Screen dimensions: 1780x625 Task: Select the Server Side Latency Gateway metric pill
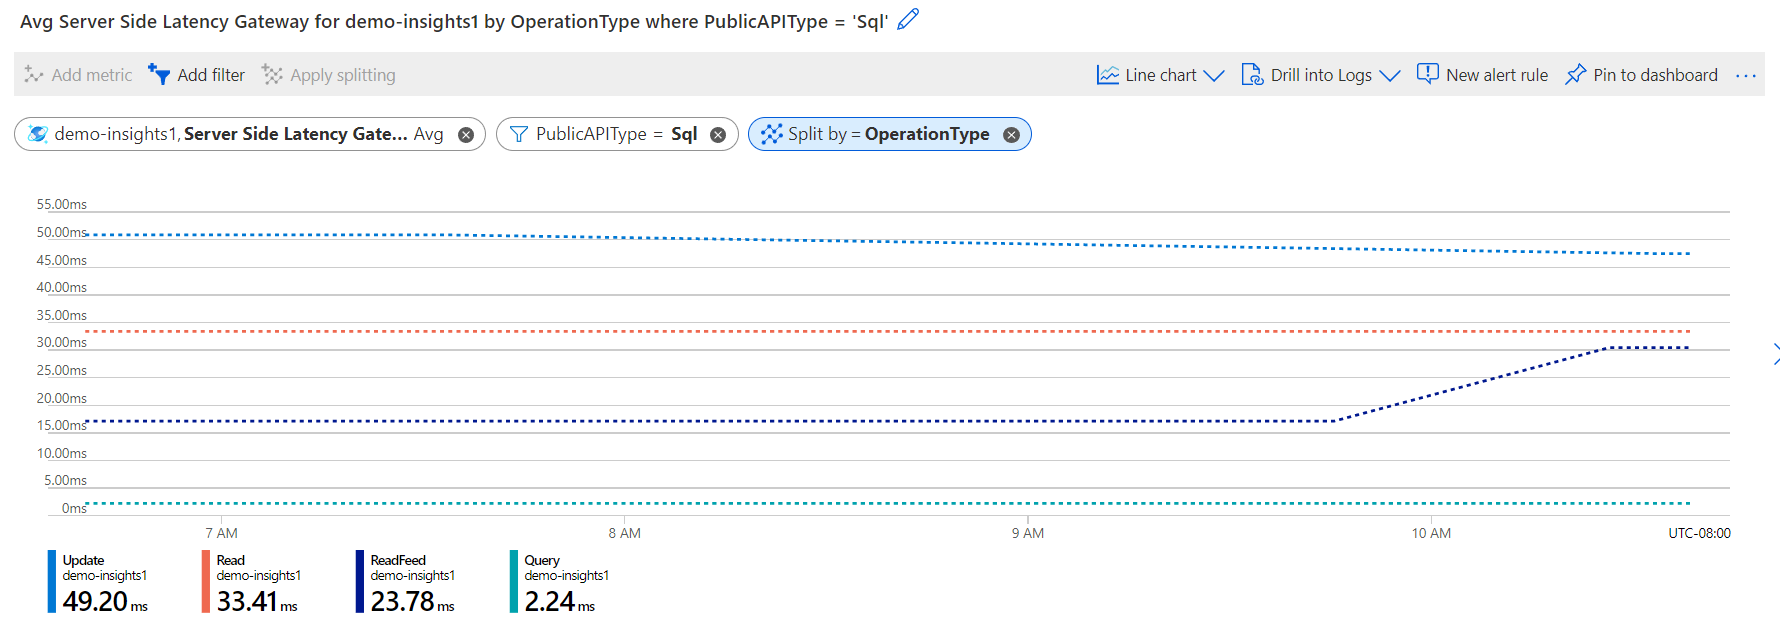point(250,134)
